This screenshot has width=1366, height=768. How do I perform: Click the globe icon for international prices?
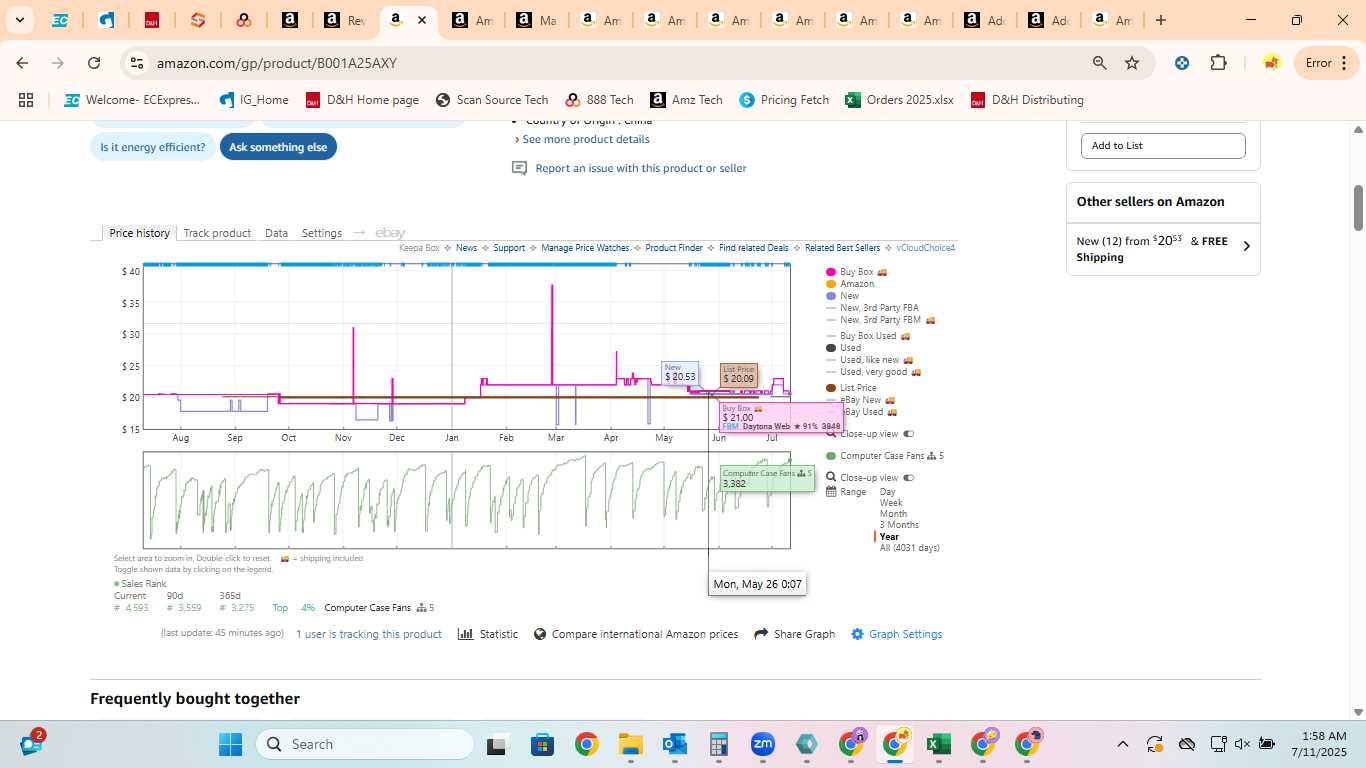[x=540, y=634]
